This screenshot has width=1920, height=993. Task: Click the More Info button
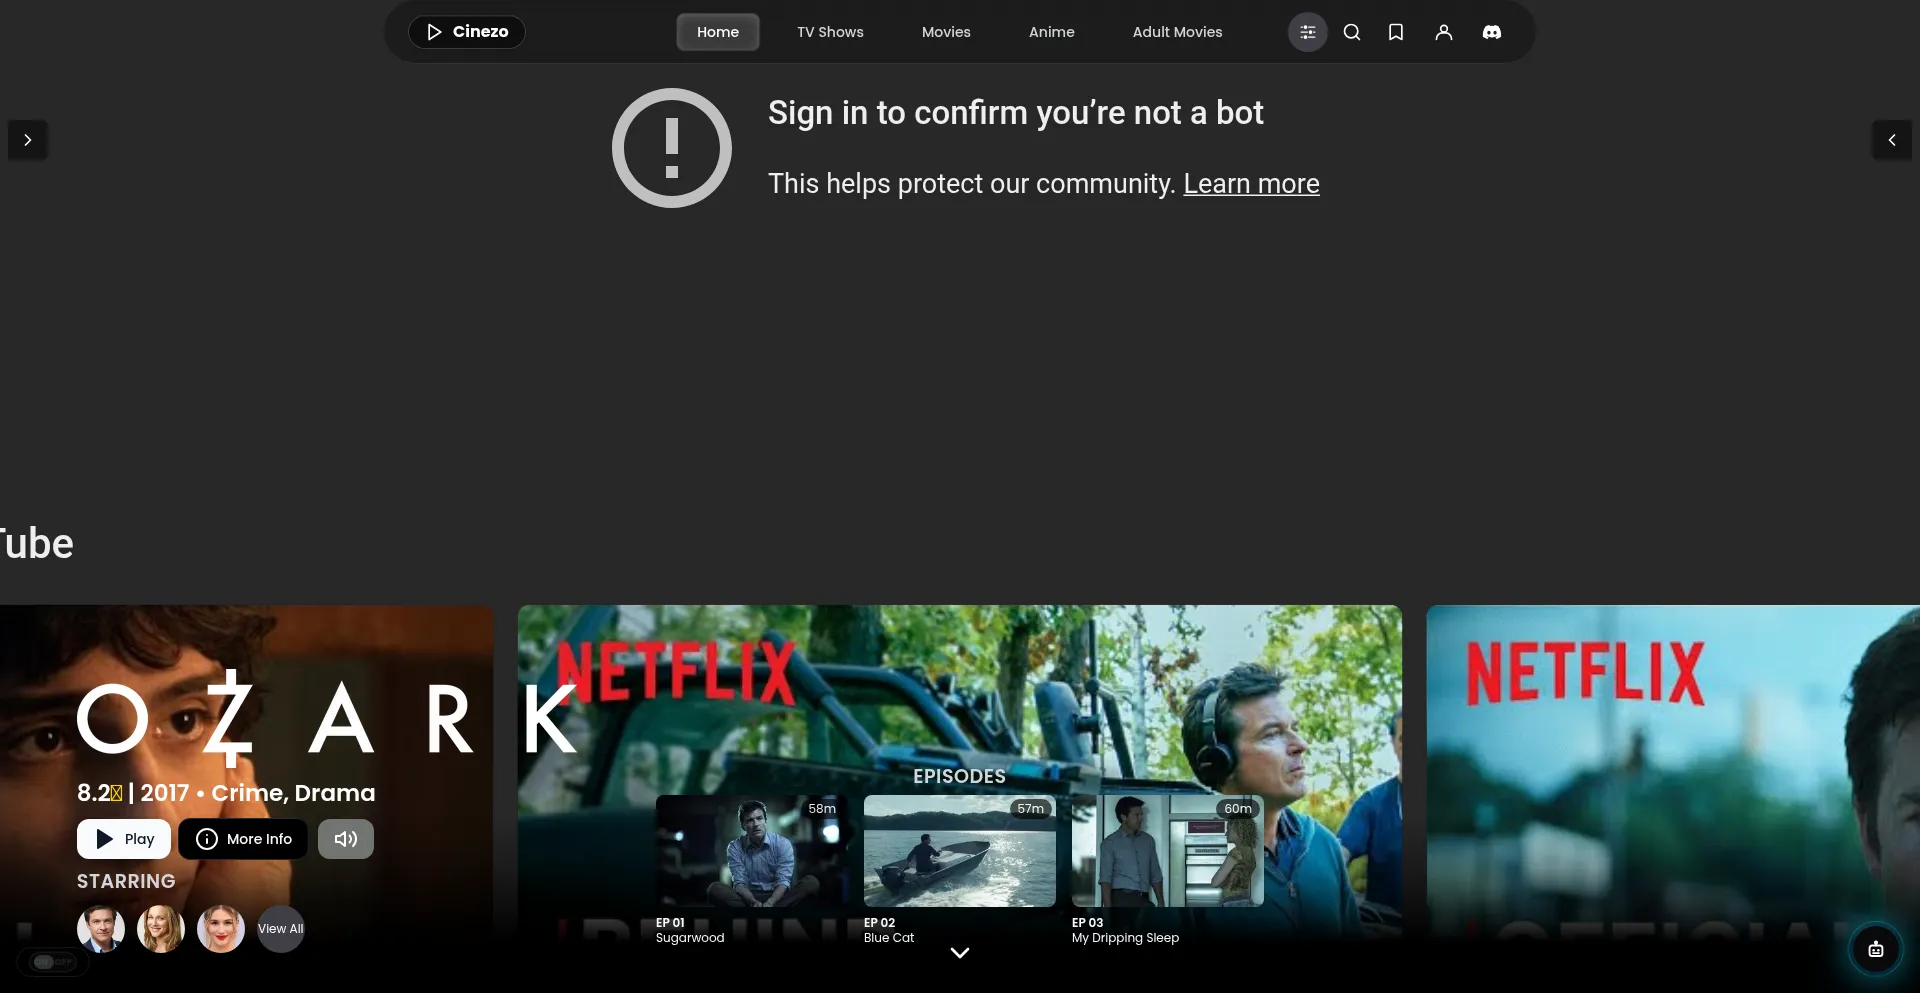point(243,839)
